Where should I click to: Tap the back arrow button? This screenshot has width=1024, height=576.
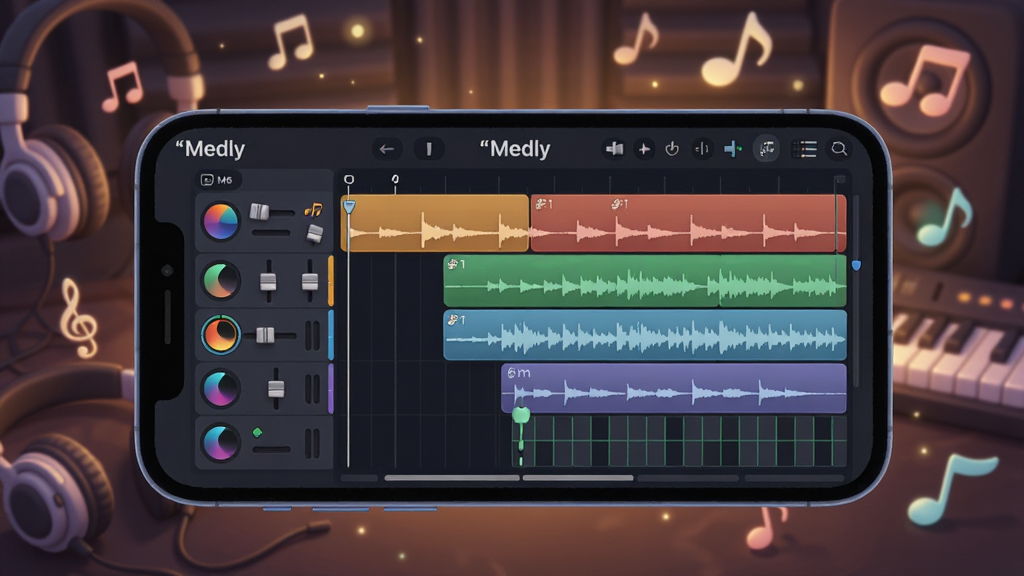pos(387,149)
